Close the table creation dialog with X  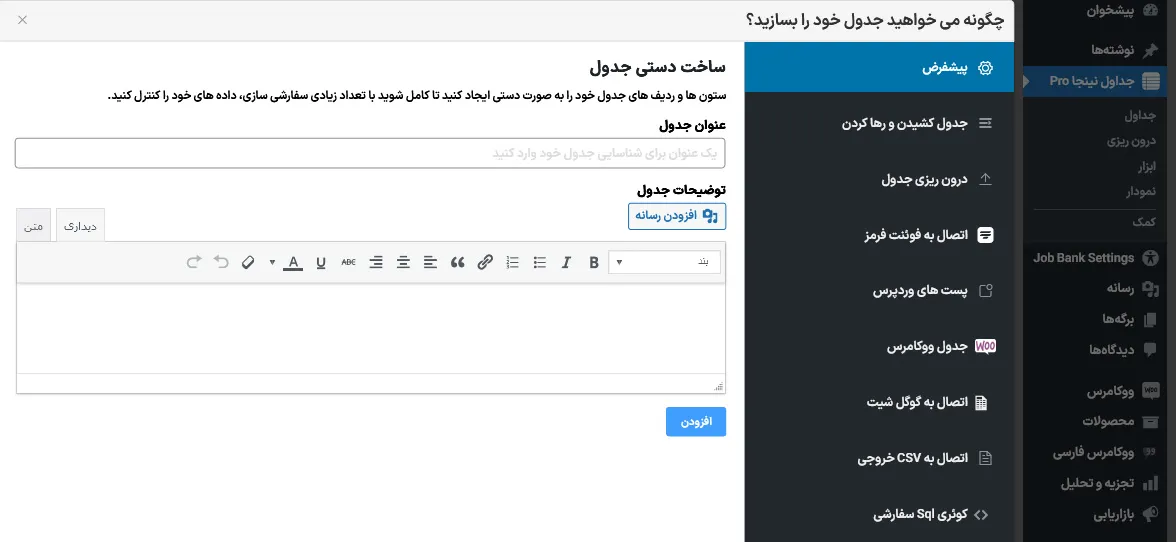pyautogui.click(x=22, y=19)
